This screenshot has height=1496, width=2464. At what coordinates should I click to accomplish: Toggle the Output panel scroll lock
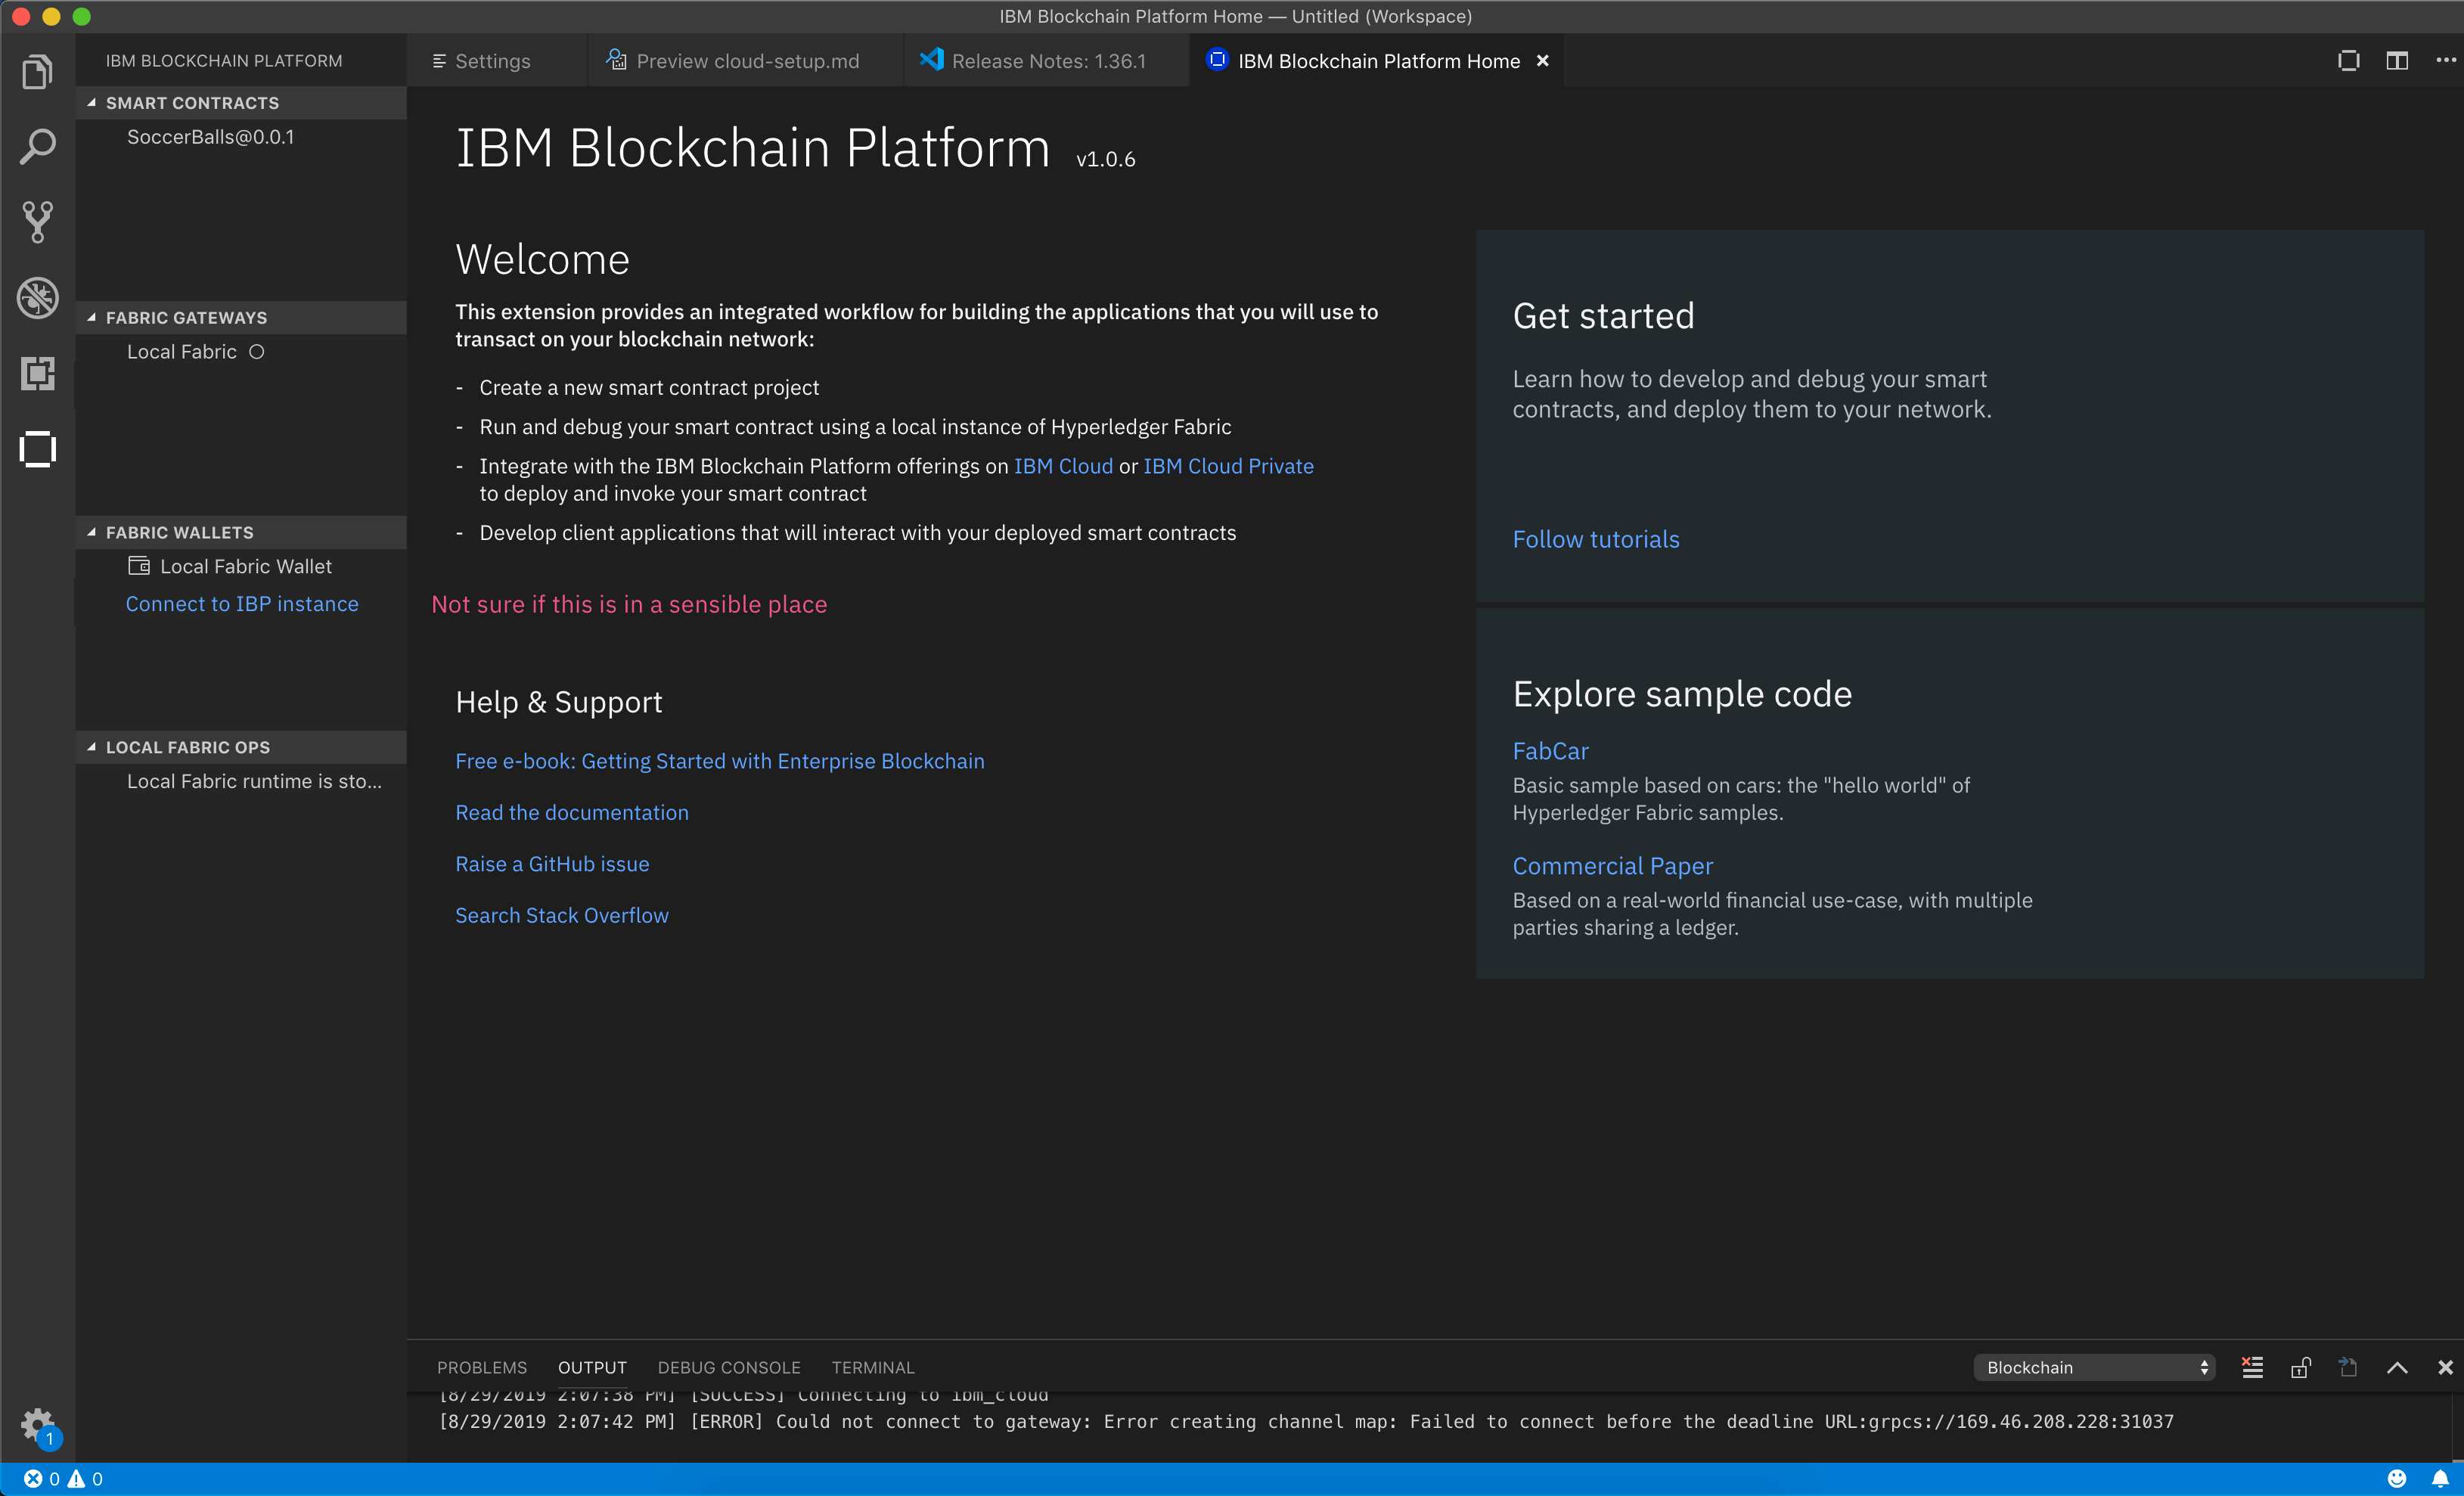(x=2300, y=1367)
